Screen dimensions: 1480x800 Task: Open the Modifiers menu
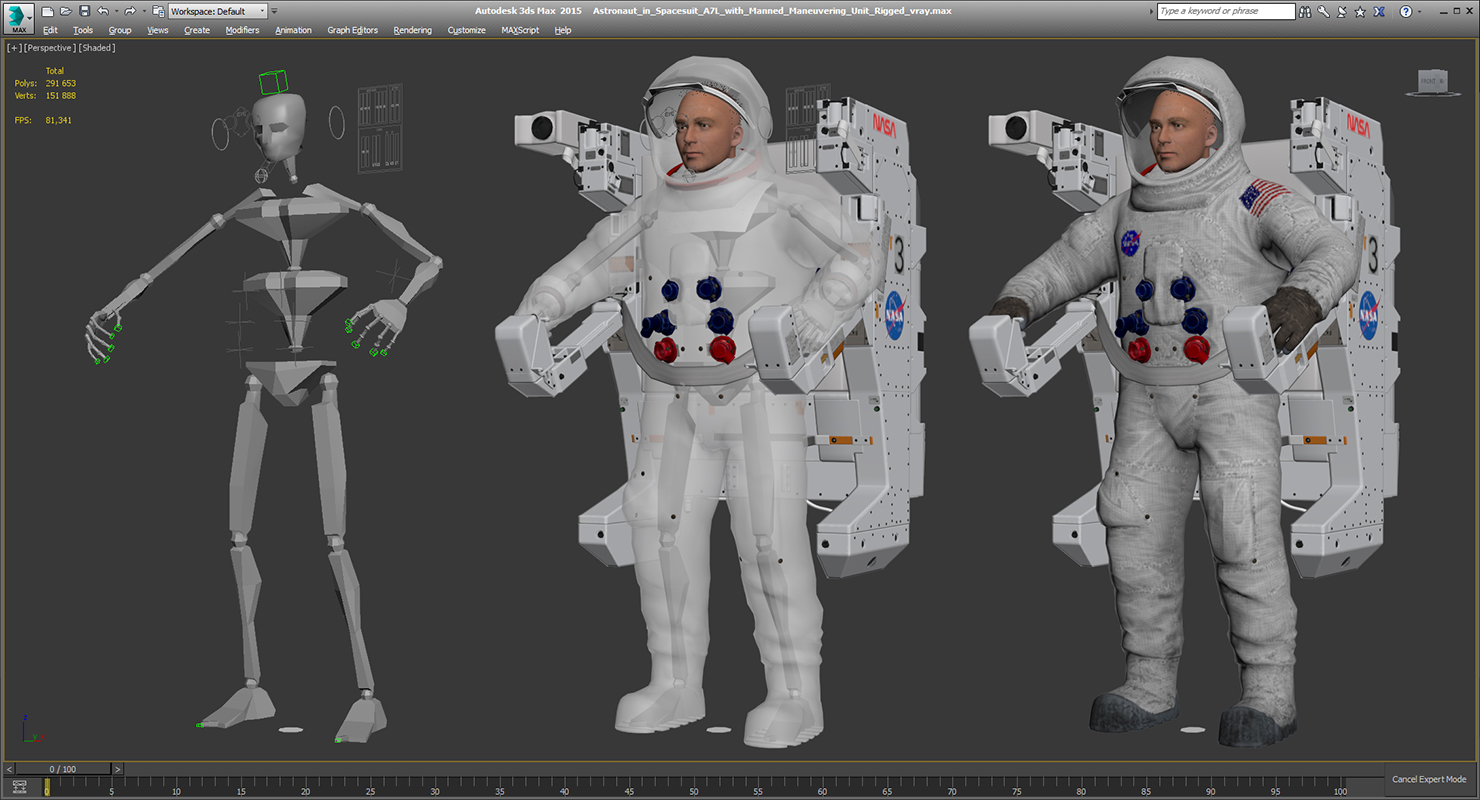coord(242,30)
